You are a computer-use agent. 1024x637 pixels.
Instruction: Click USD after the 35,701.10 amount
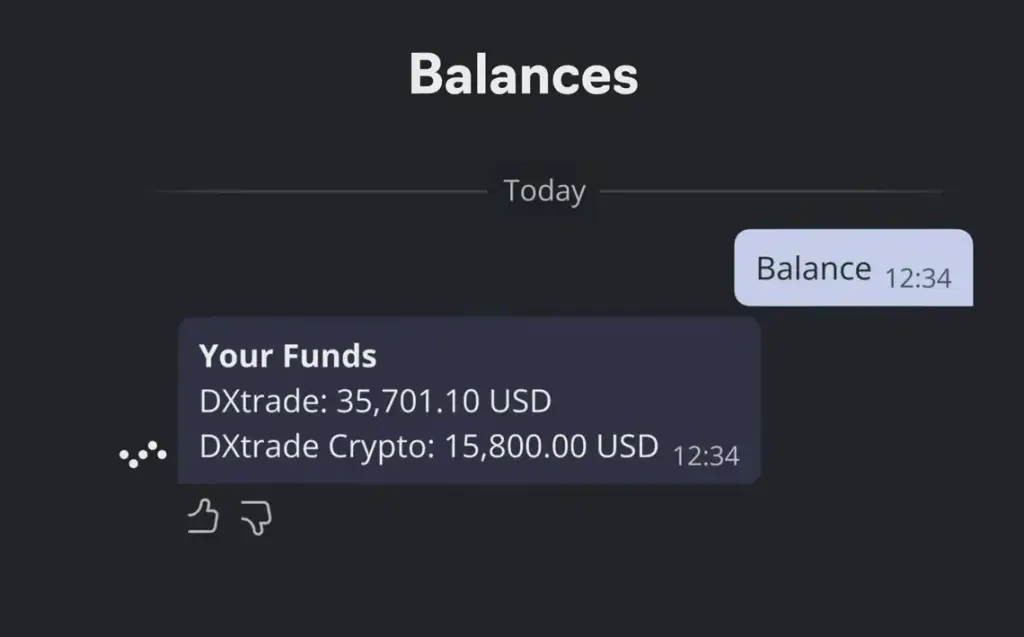click(520, 401)
